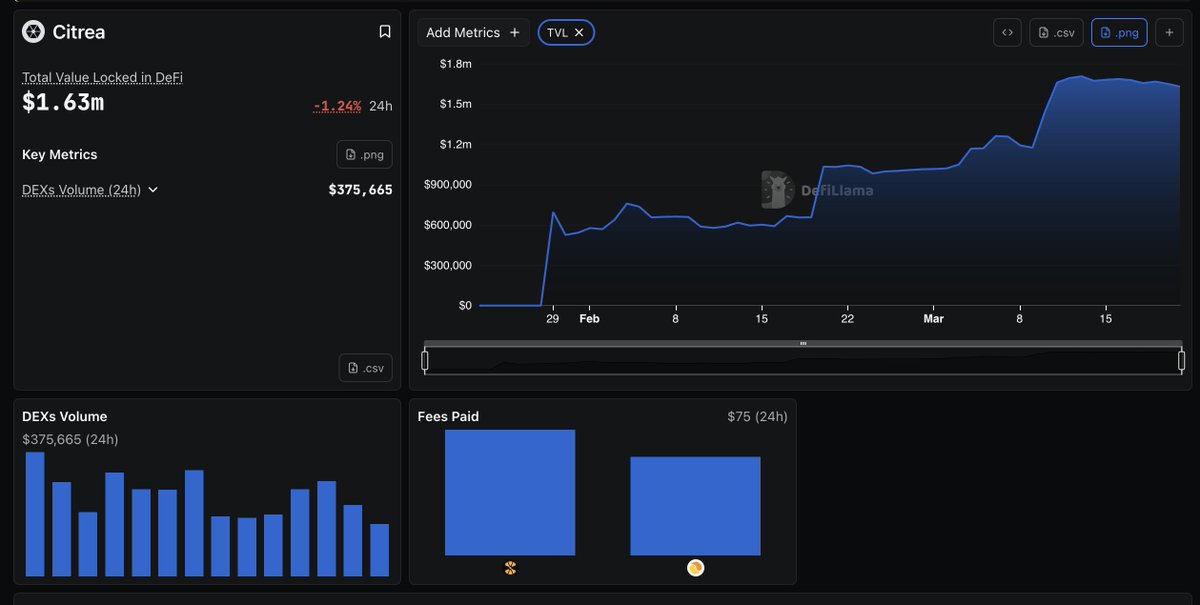Click Total Value Locked in DeFi label
Viewport: 1200px width, 605px height.
pyautogui.click(x=102, y=77)
